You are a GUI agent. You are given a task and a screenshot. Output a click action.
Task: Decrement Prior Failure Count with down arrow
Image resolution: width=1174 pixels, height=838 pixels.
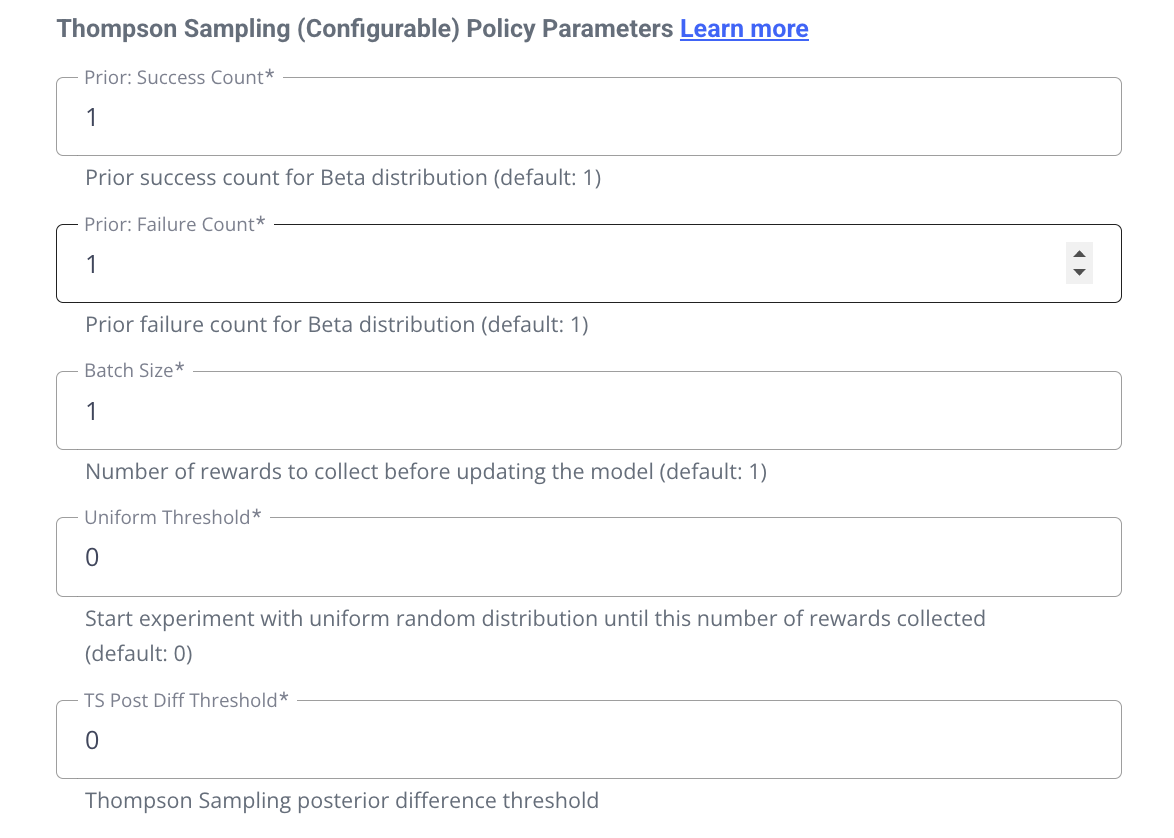[x=1079, y=273]
